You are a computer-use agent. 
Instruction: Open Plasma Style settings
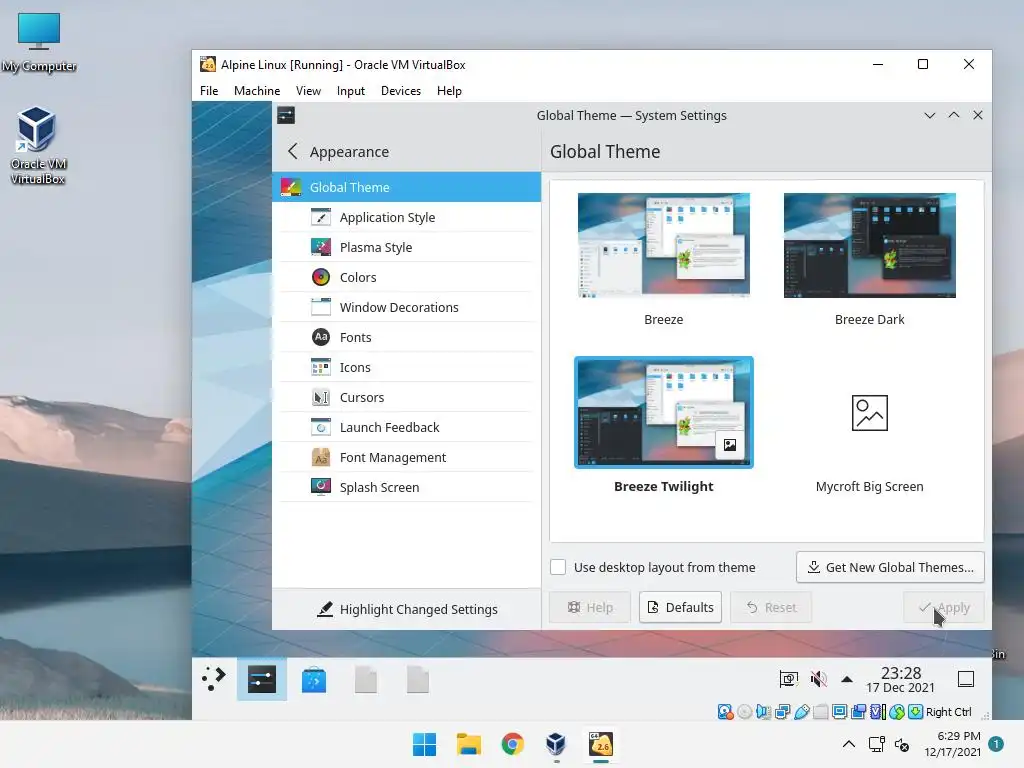click(x=406, y=248)
